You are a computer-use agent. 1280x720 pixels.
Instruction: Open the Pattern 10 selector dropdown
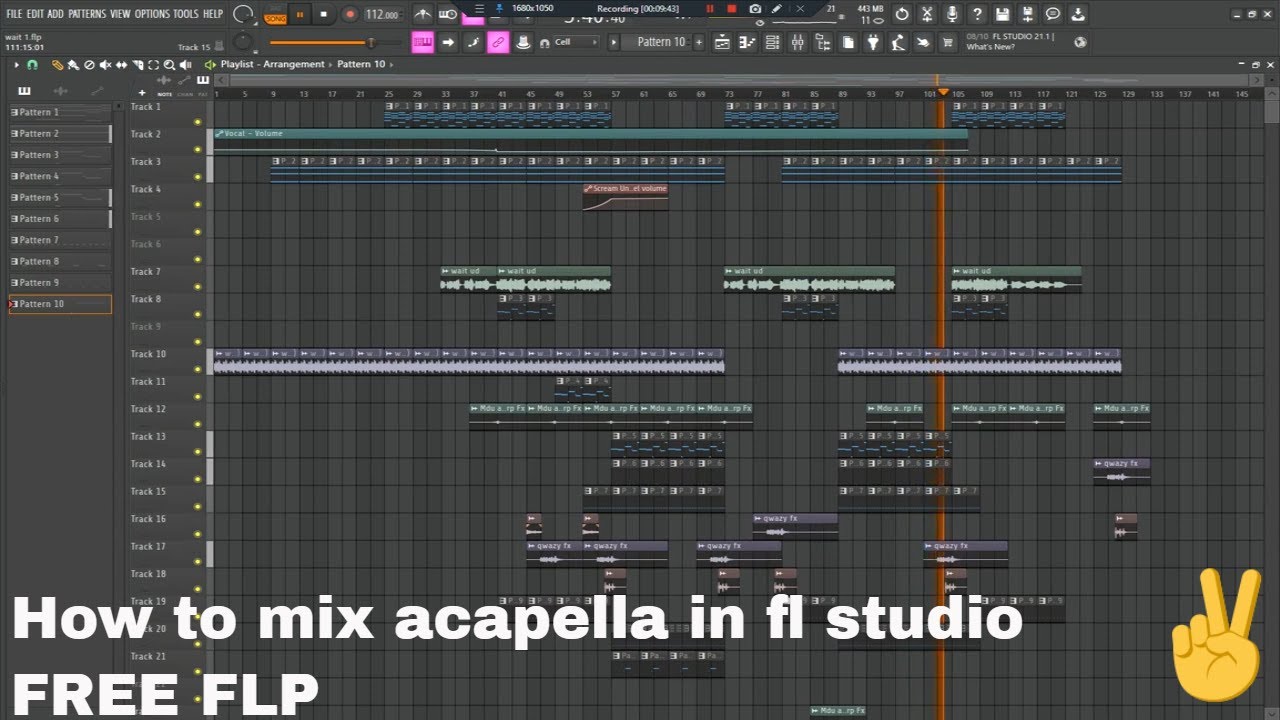pos(662,42)
